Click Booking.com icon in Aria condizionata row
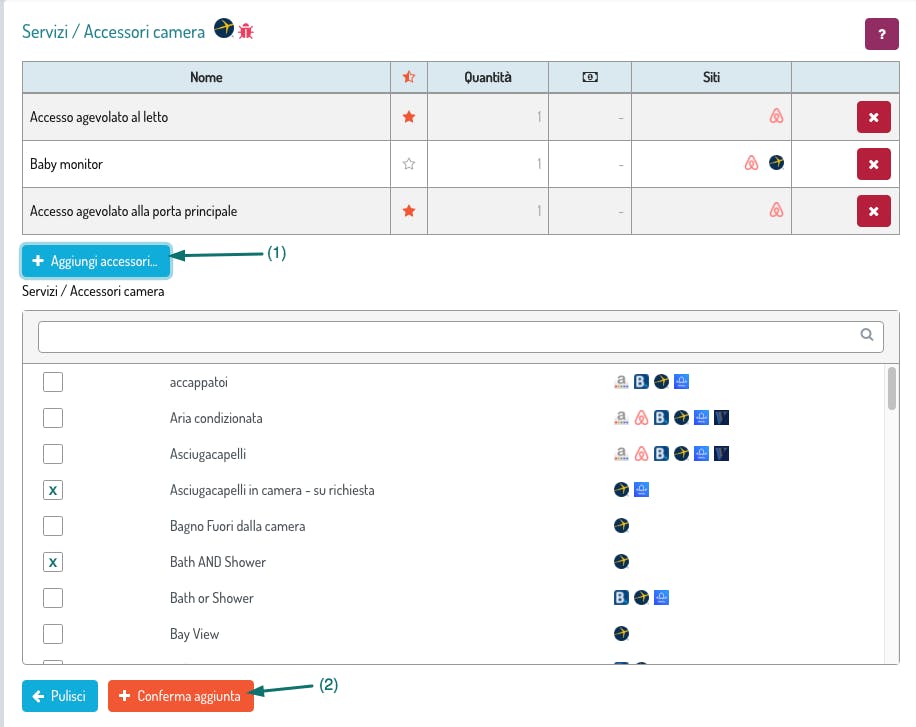 (661, 417)
